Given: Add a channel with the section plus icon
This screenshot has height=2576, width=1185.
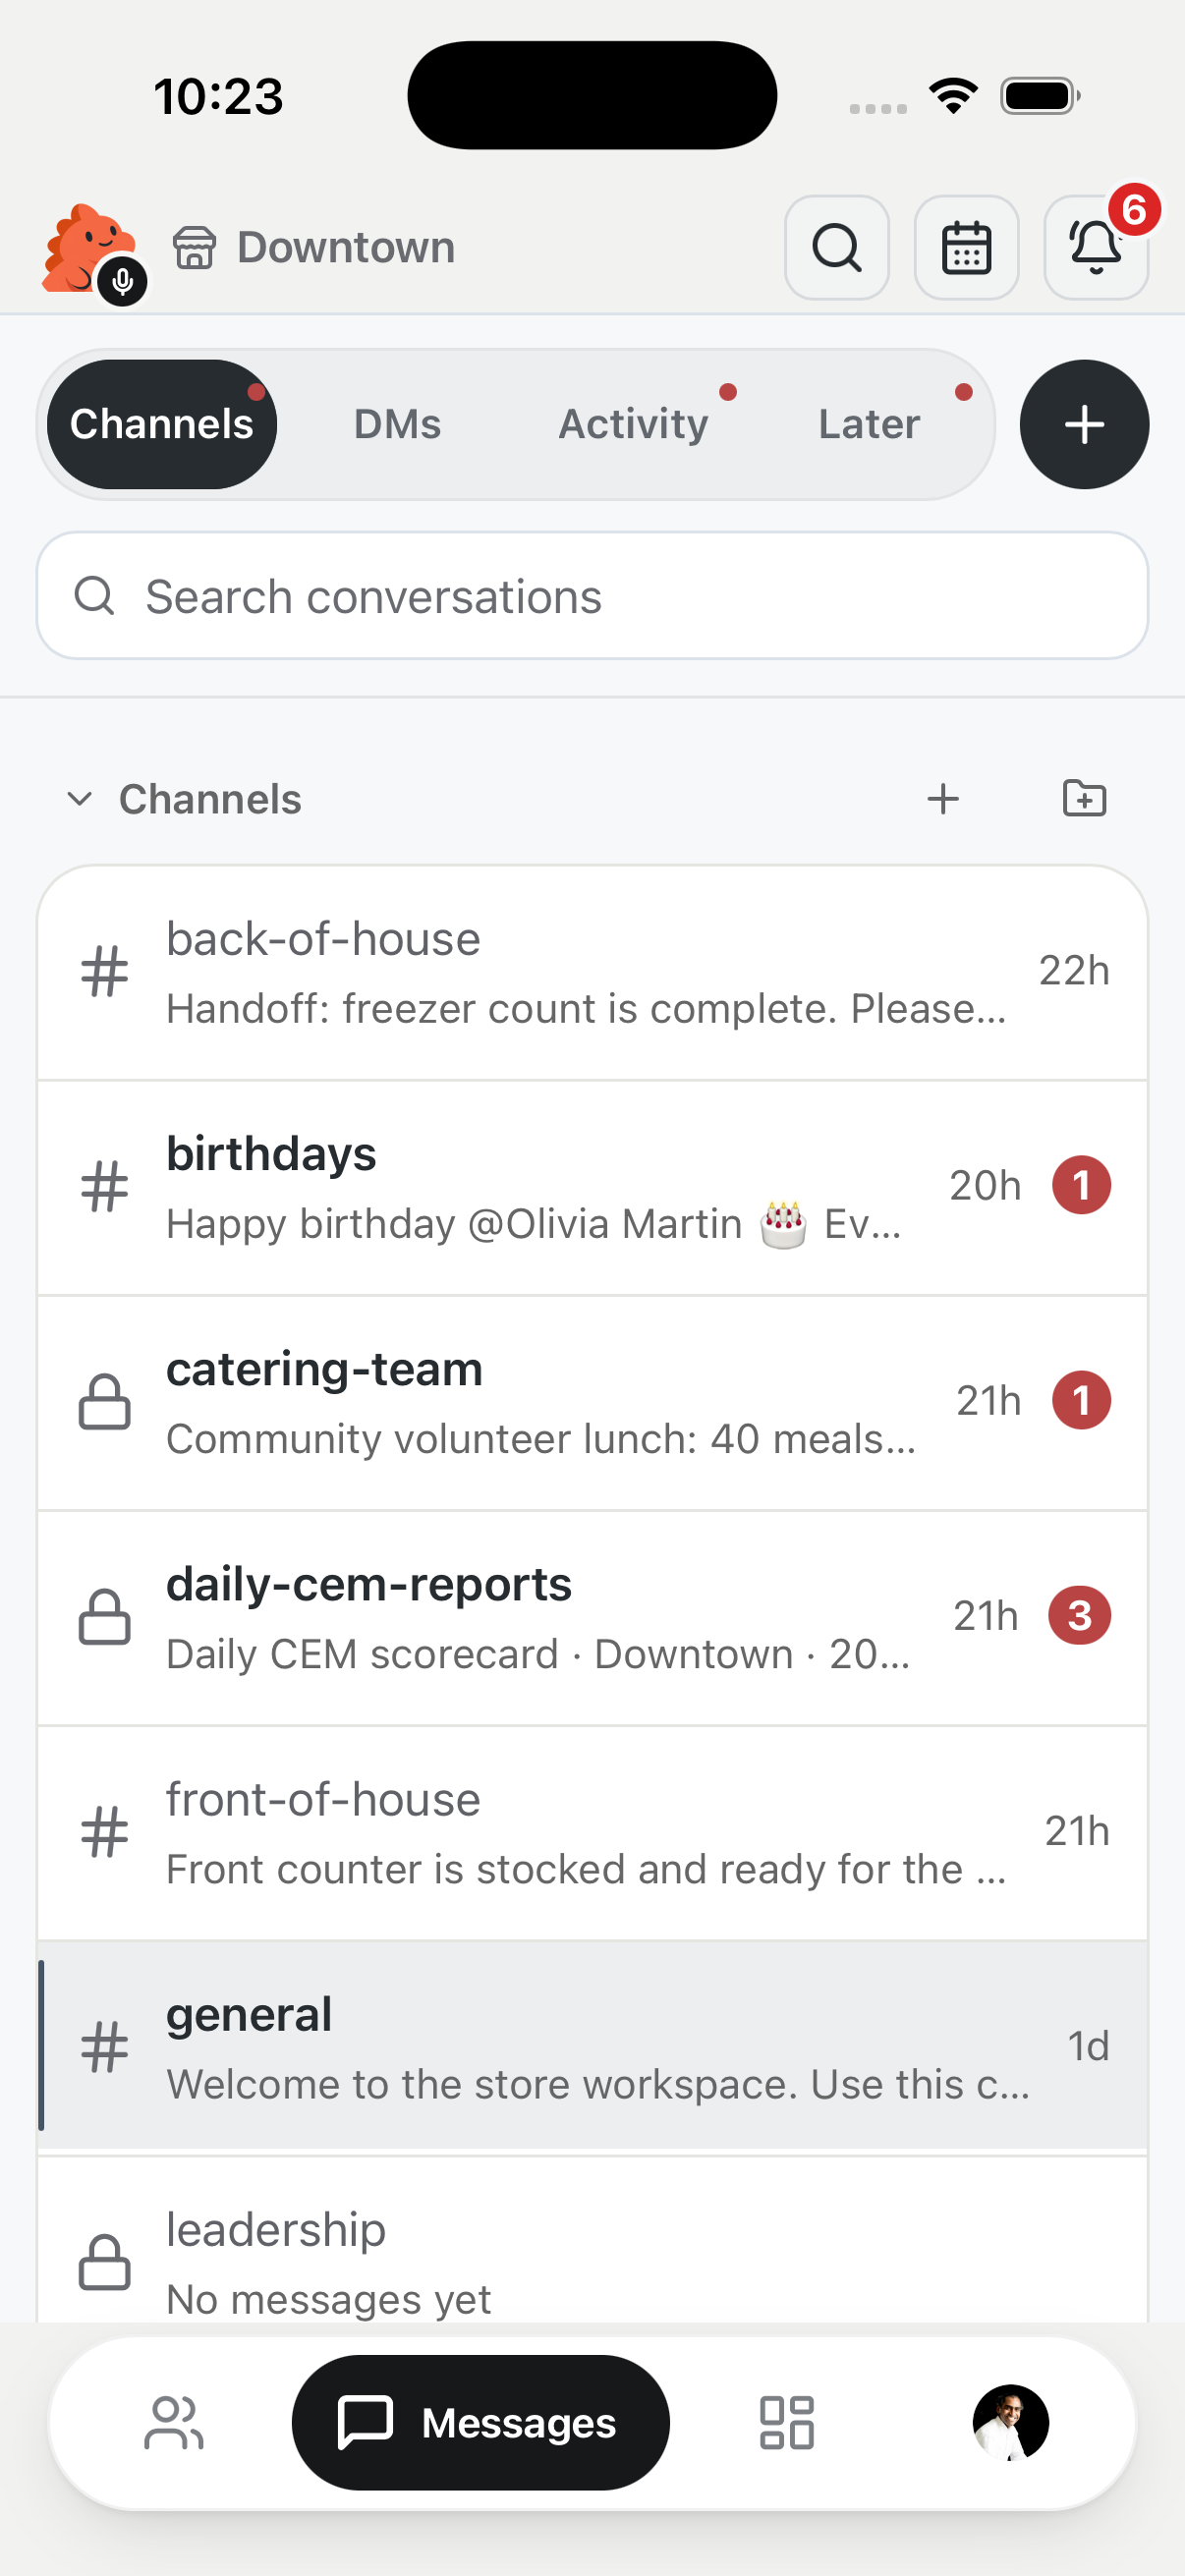Looking at the screenshot, I should (x=942, y=799).
